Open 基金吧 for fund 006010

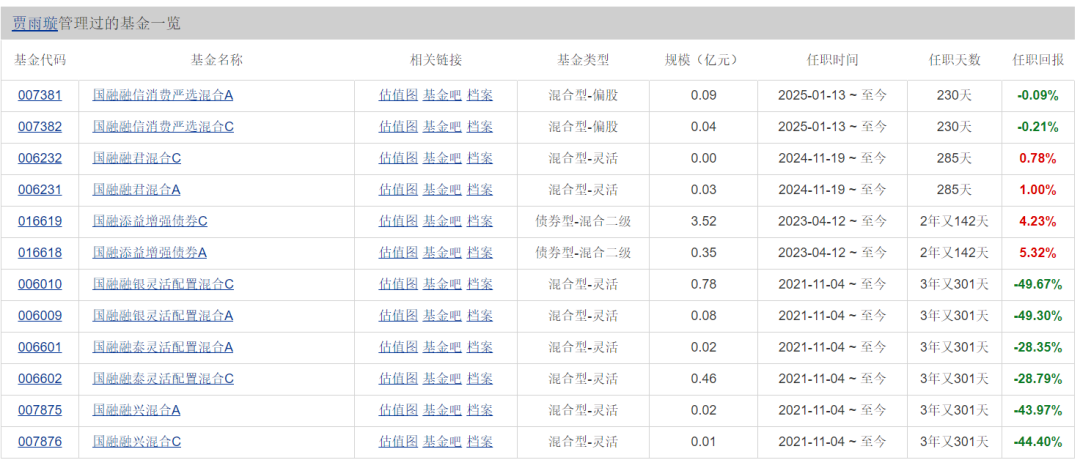[442, 284]
